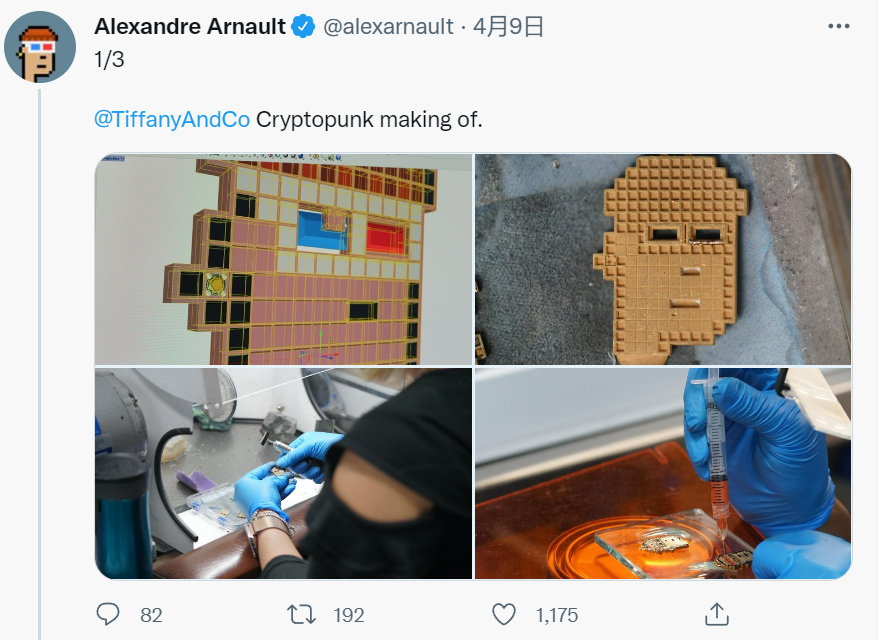The width and height of the screenshot is (878, 640).
Task: Open the jeweler polishing photo
Action: tap(283, 473)
